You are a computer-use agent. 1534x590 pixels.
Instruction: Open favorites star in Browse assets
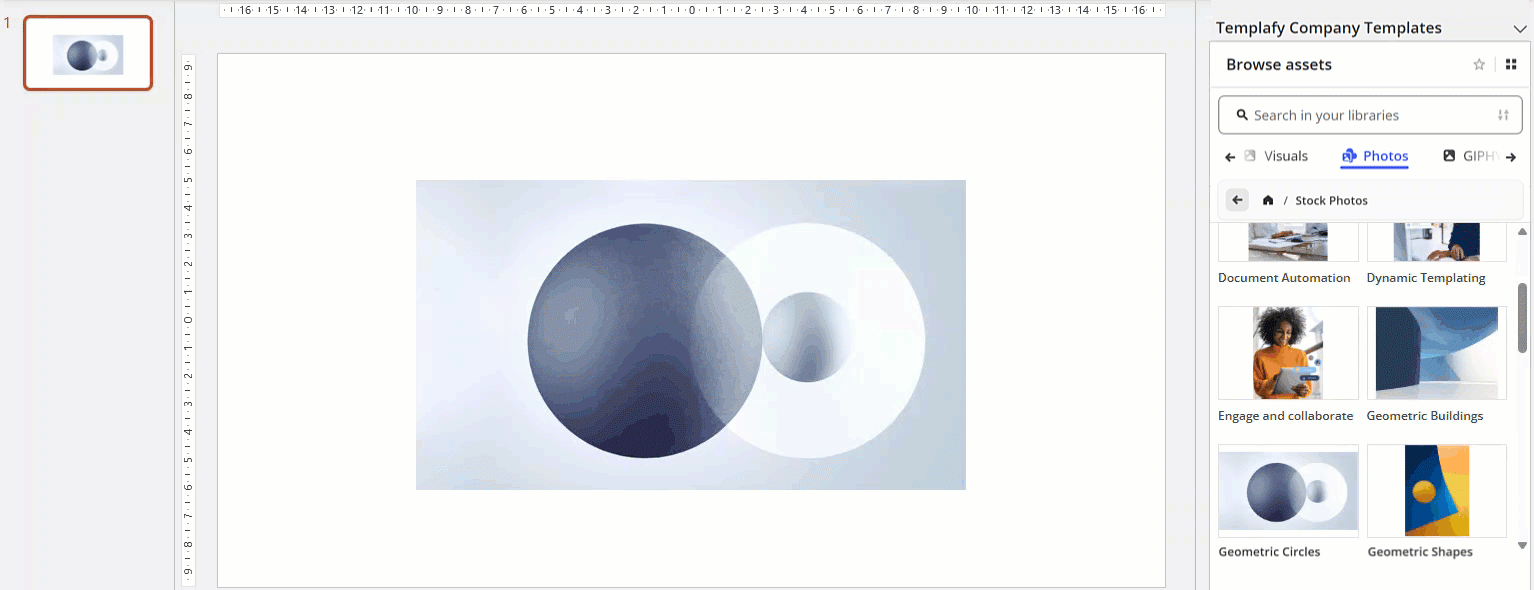click(1479, 64)
